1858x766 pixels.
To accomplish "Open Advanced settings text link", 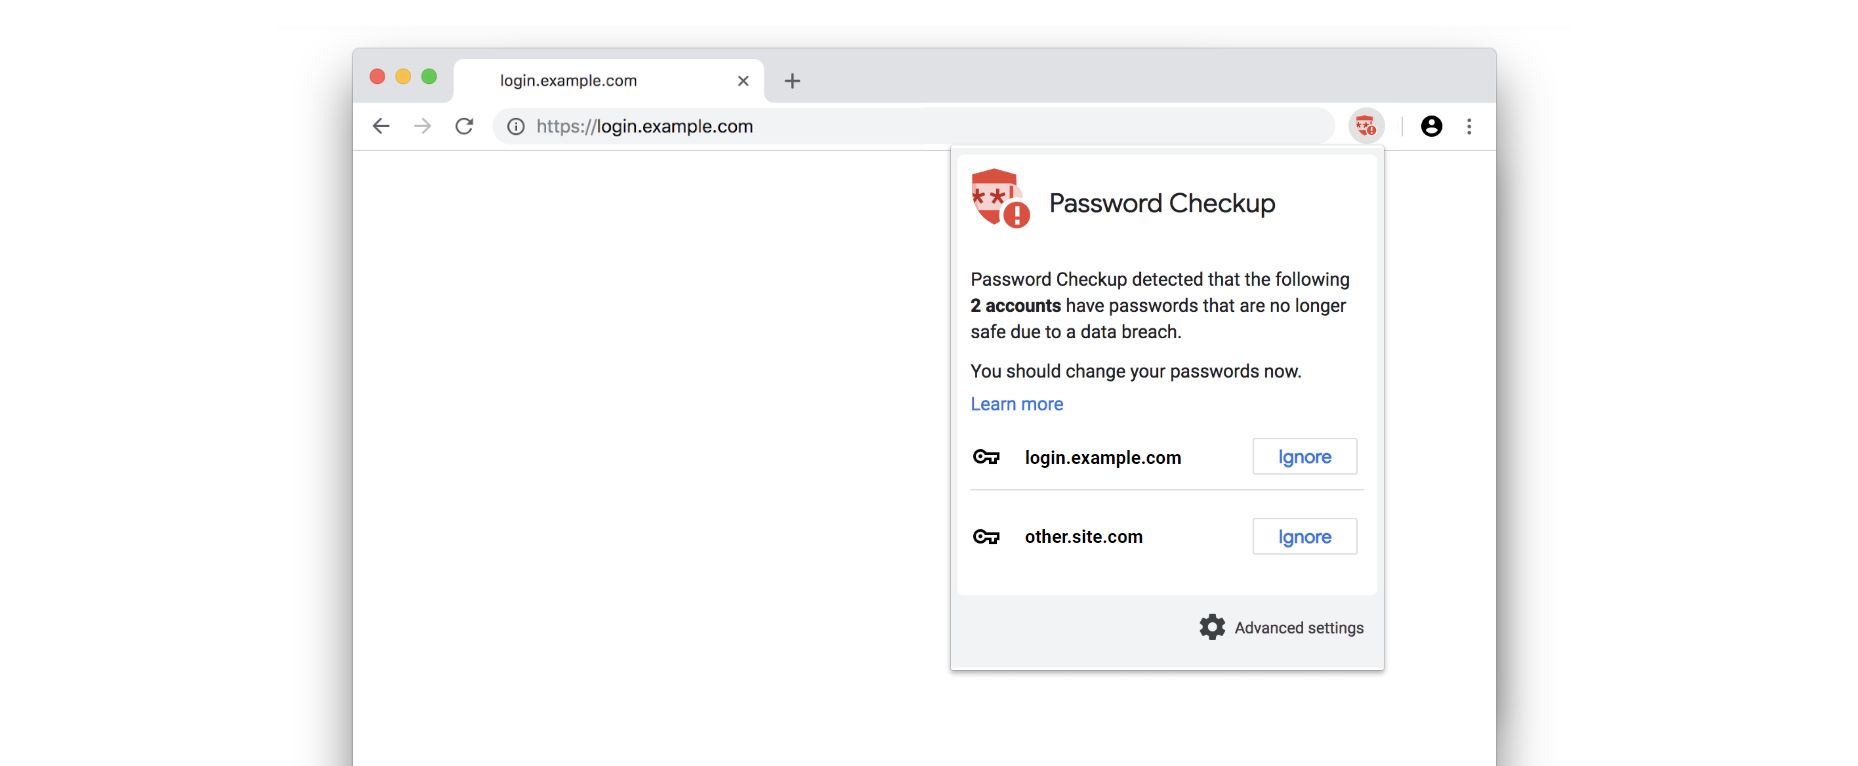I will click(1299, 628).
